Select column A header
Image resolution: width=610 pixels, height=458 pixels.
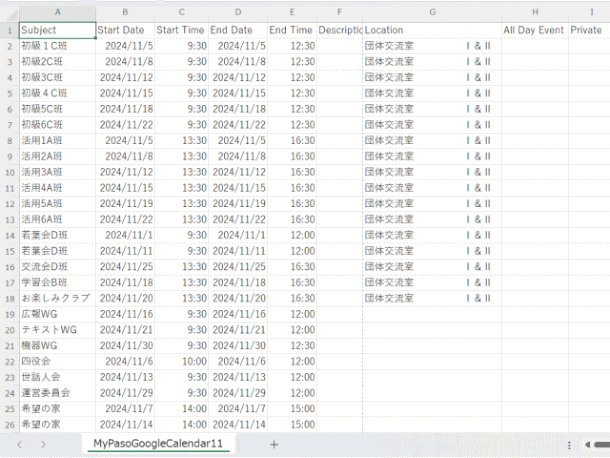[x=57, y=13]
